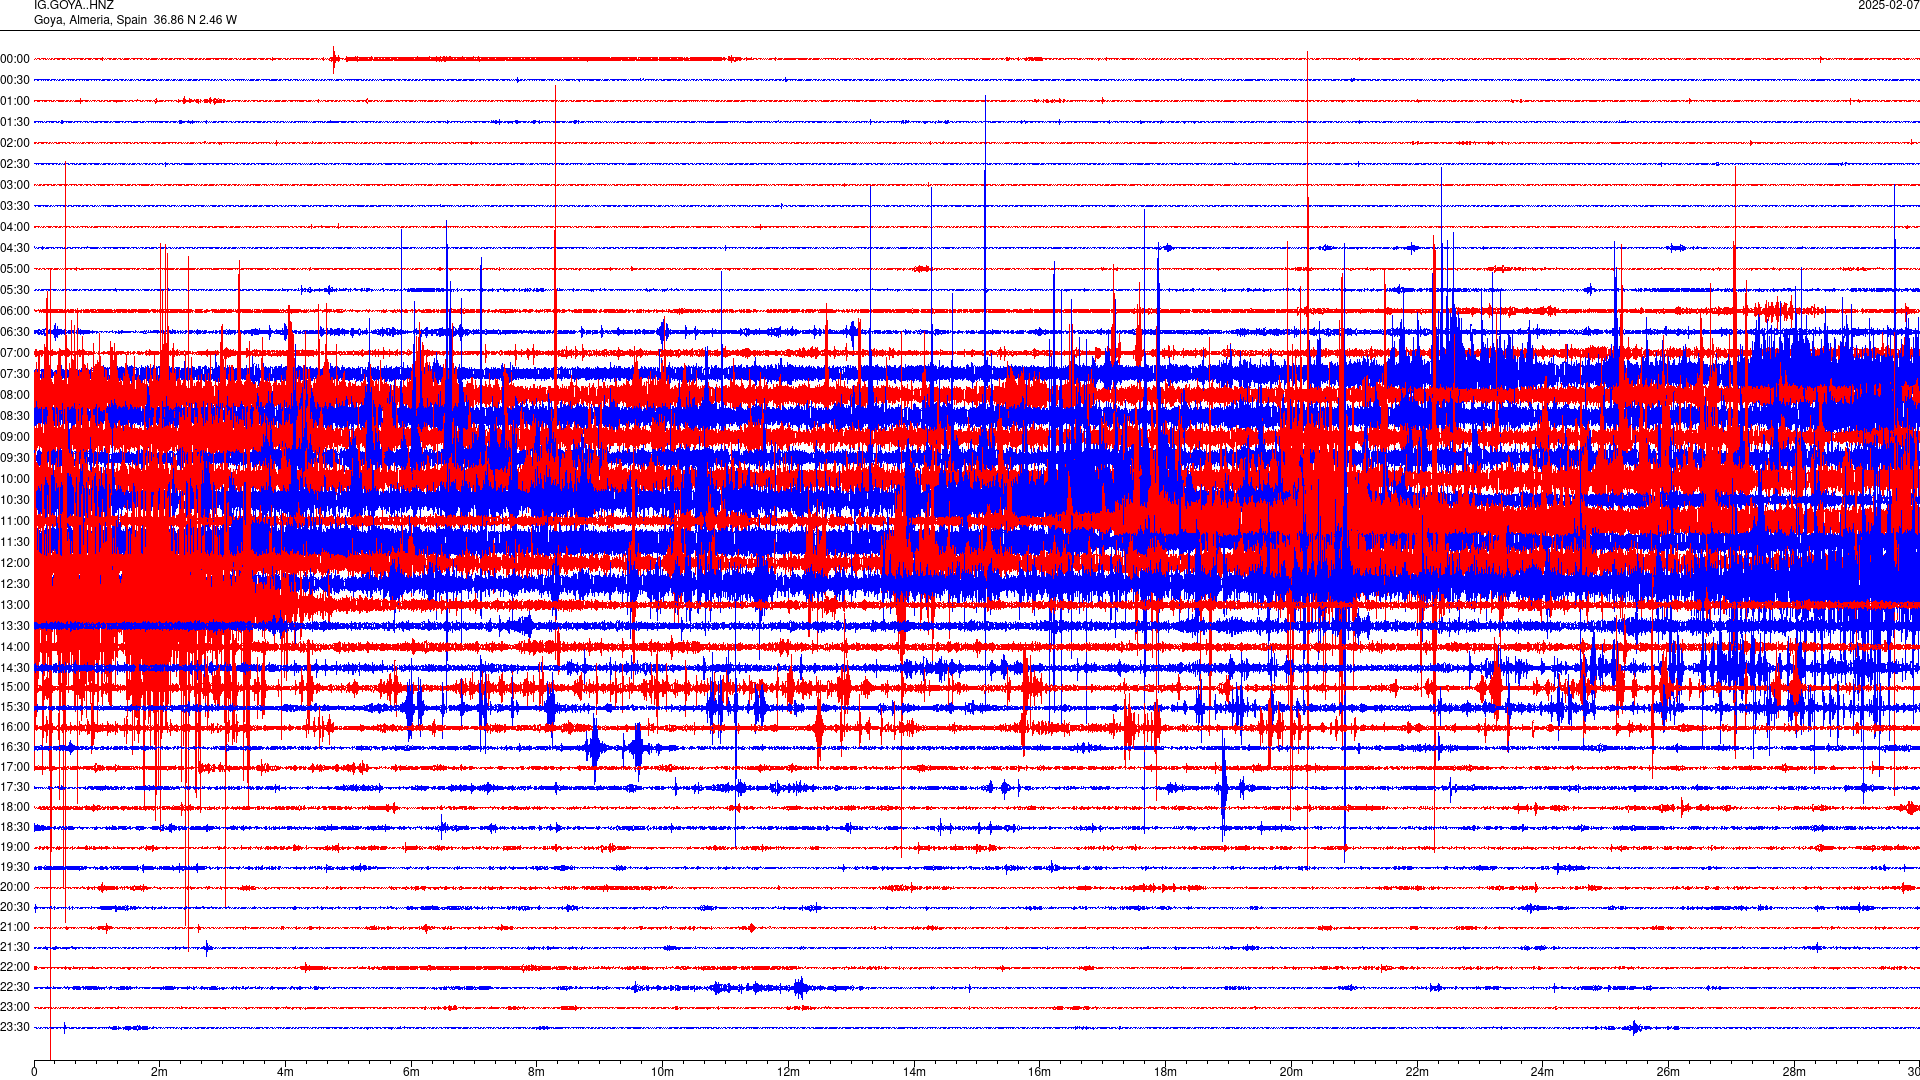Select the 23:00 time row label
Image resolution: width=1920 pixels, height=1080 pixels.
point(15,1007)
